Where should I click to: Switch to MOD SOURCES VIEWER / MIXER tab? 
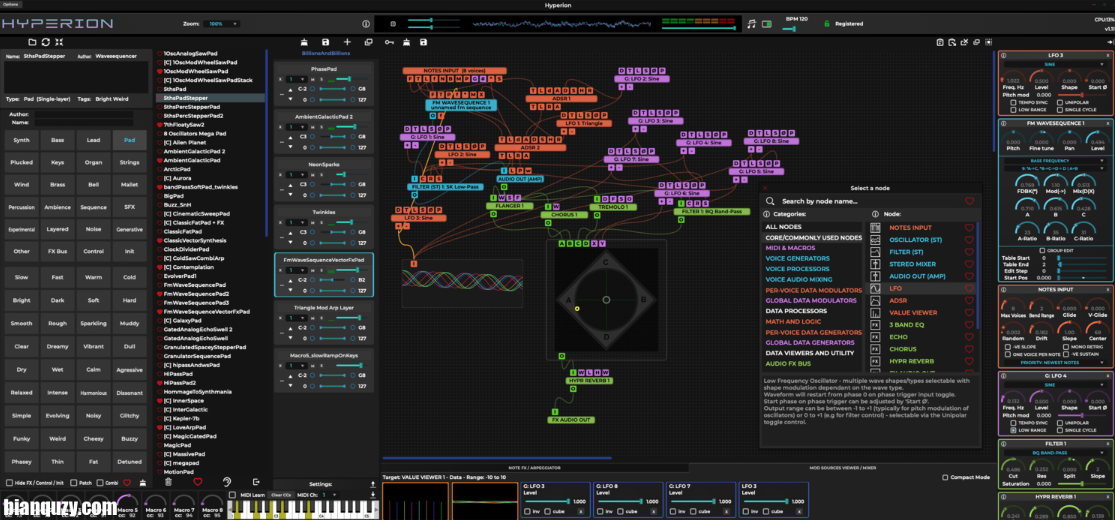pyautogui.click(x=841, y=467)
